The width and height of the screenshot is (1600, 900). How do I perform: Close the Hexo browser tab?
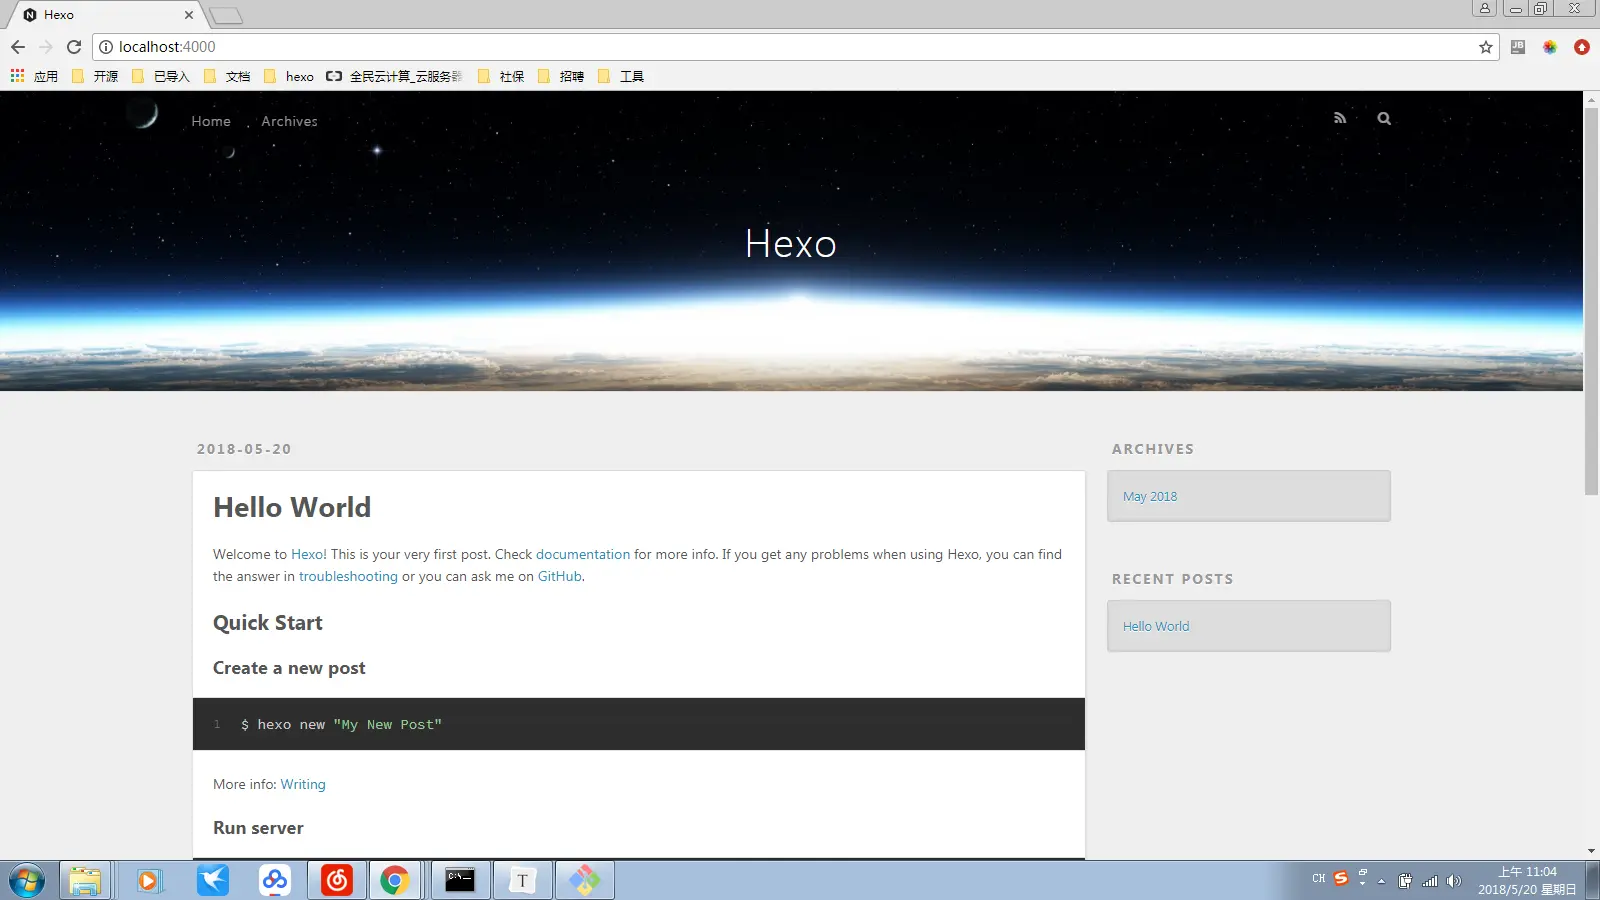pos(189,15)
